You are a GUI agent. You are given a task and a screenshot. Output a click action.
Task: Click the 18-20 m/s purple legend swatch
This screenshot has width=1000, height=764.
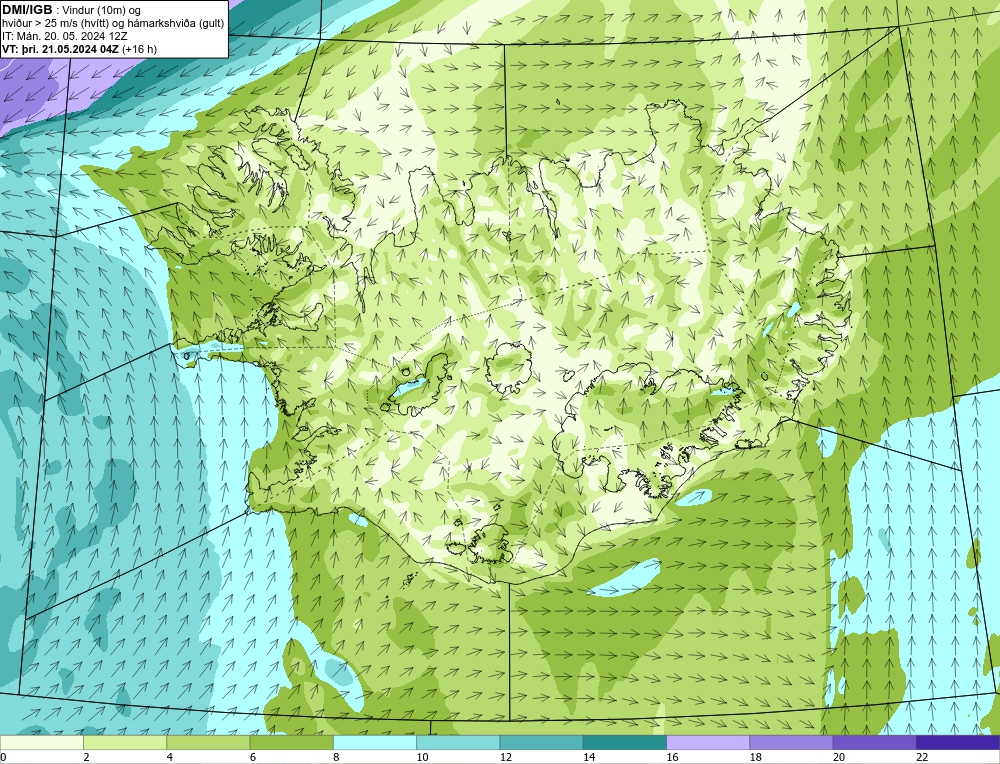click(791, 743)
